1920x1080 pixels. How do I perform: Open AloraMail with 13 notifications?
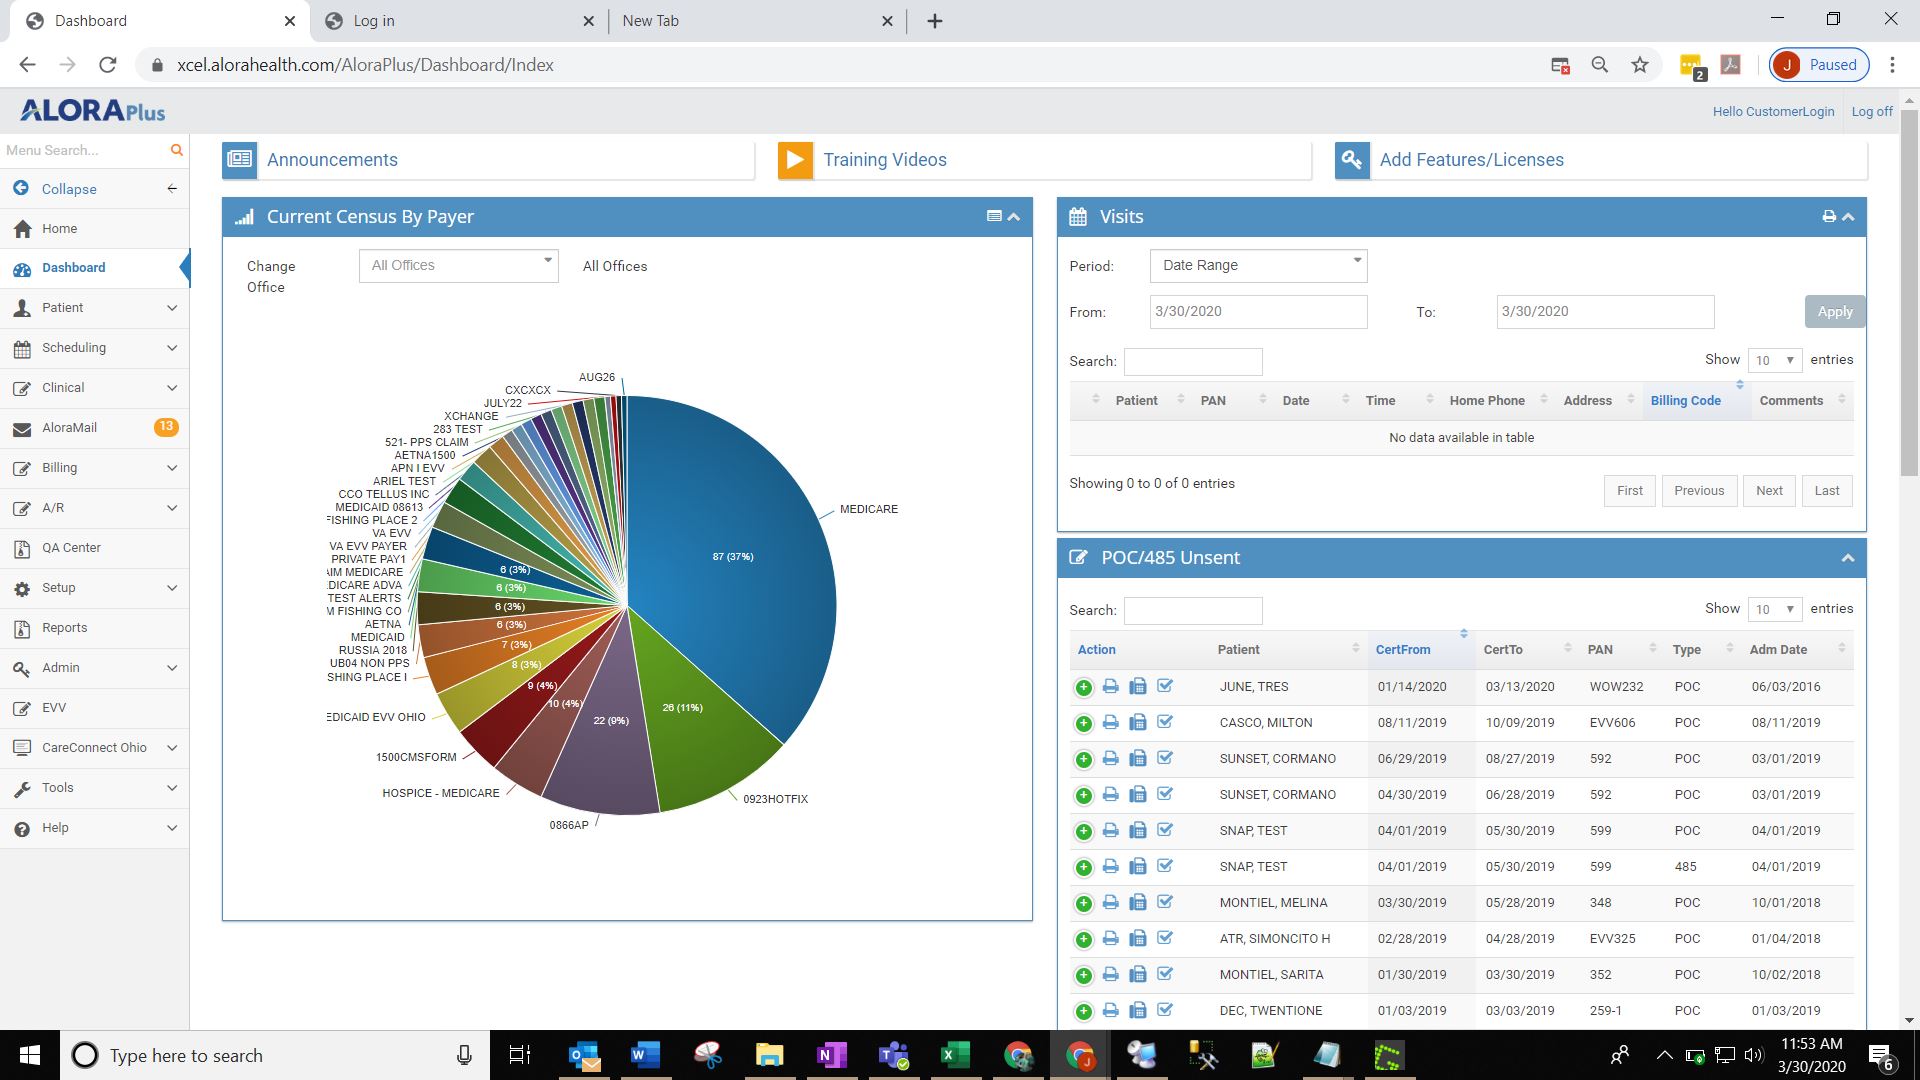pos(69,427)
